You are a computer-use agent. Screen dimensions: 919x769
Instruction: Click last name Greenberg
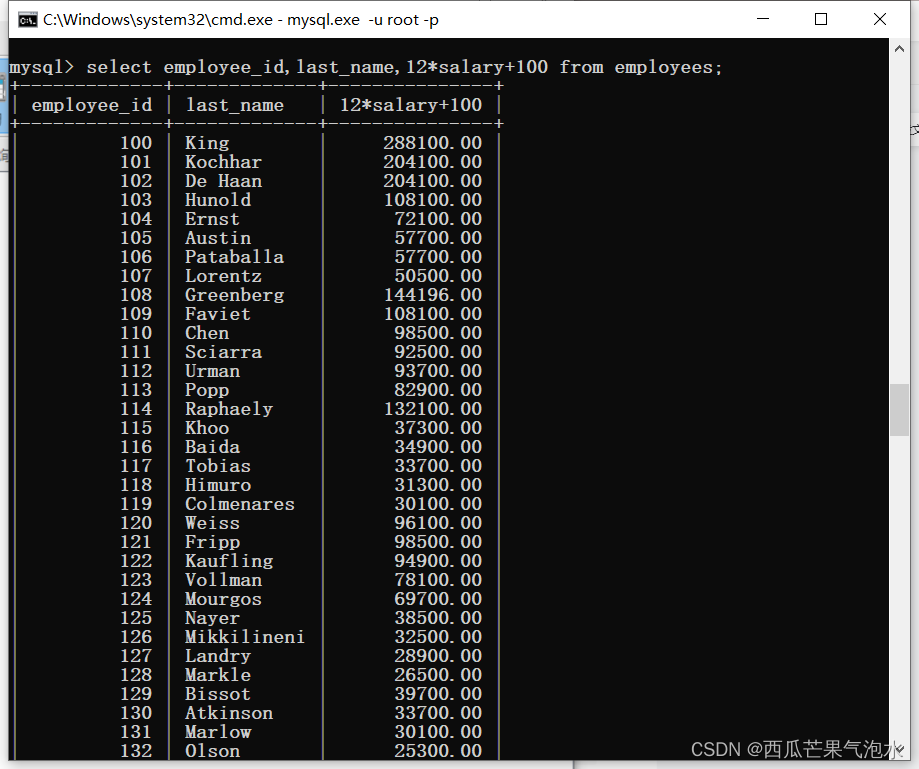[x=234, y=295]
